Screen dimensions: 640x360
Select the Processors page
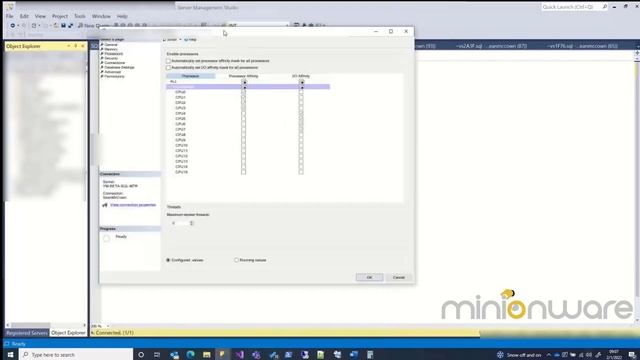pyautogui.click(x=113, y=53)
